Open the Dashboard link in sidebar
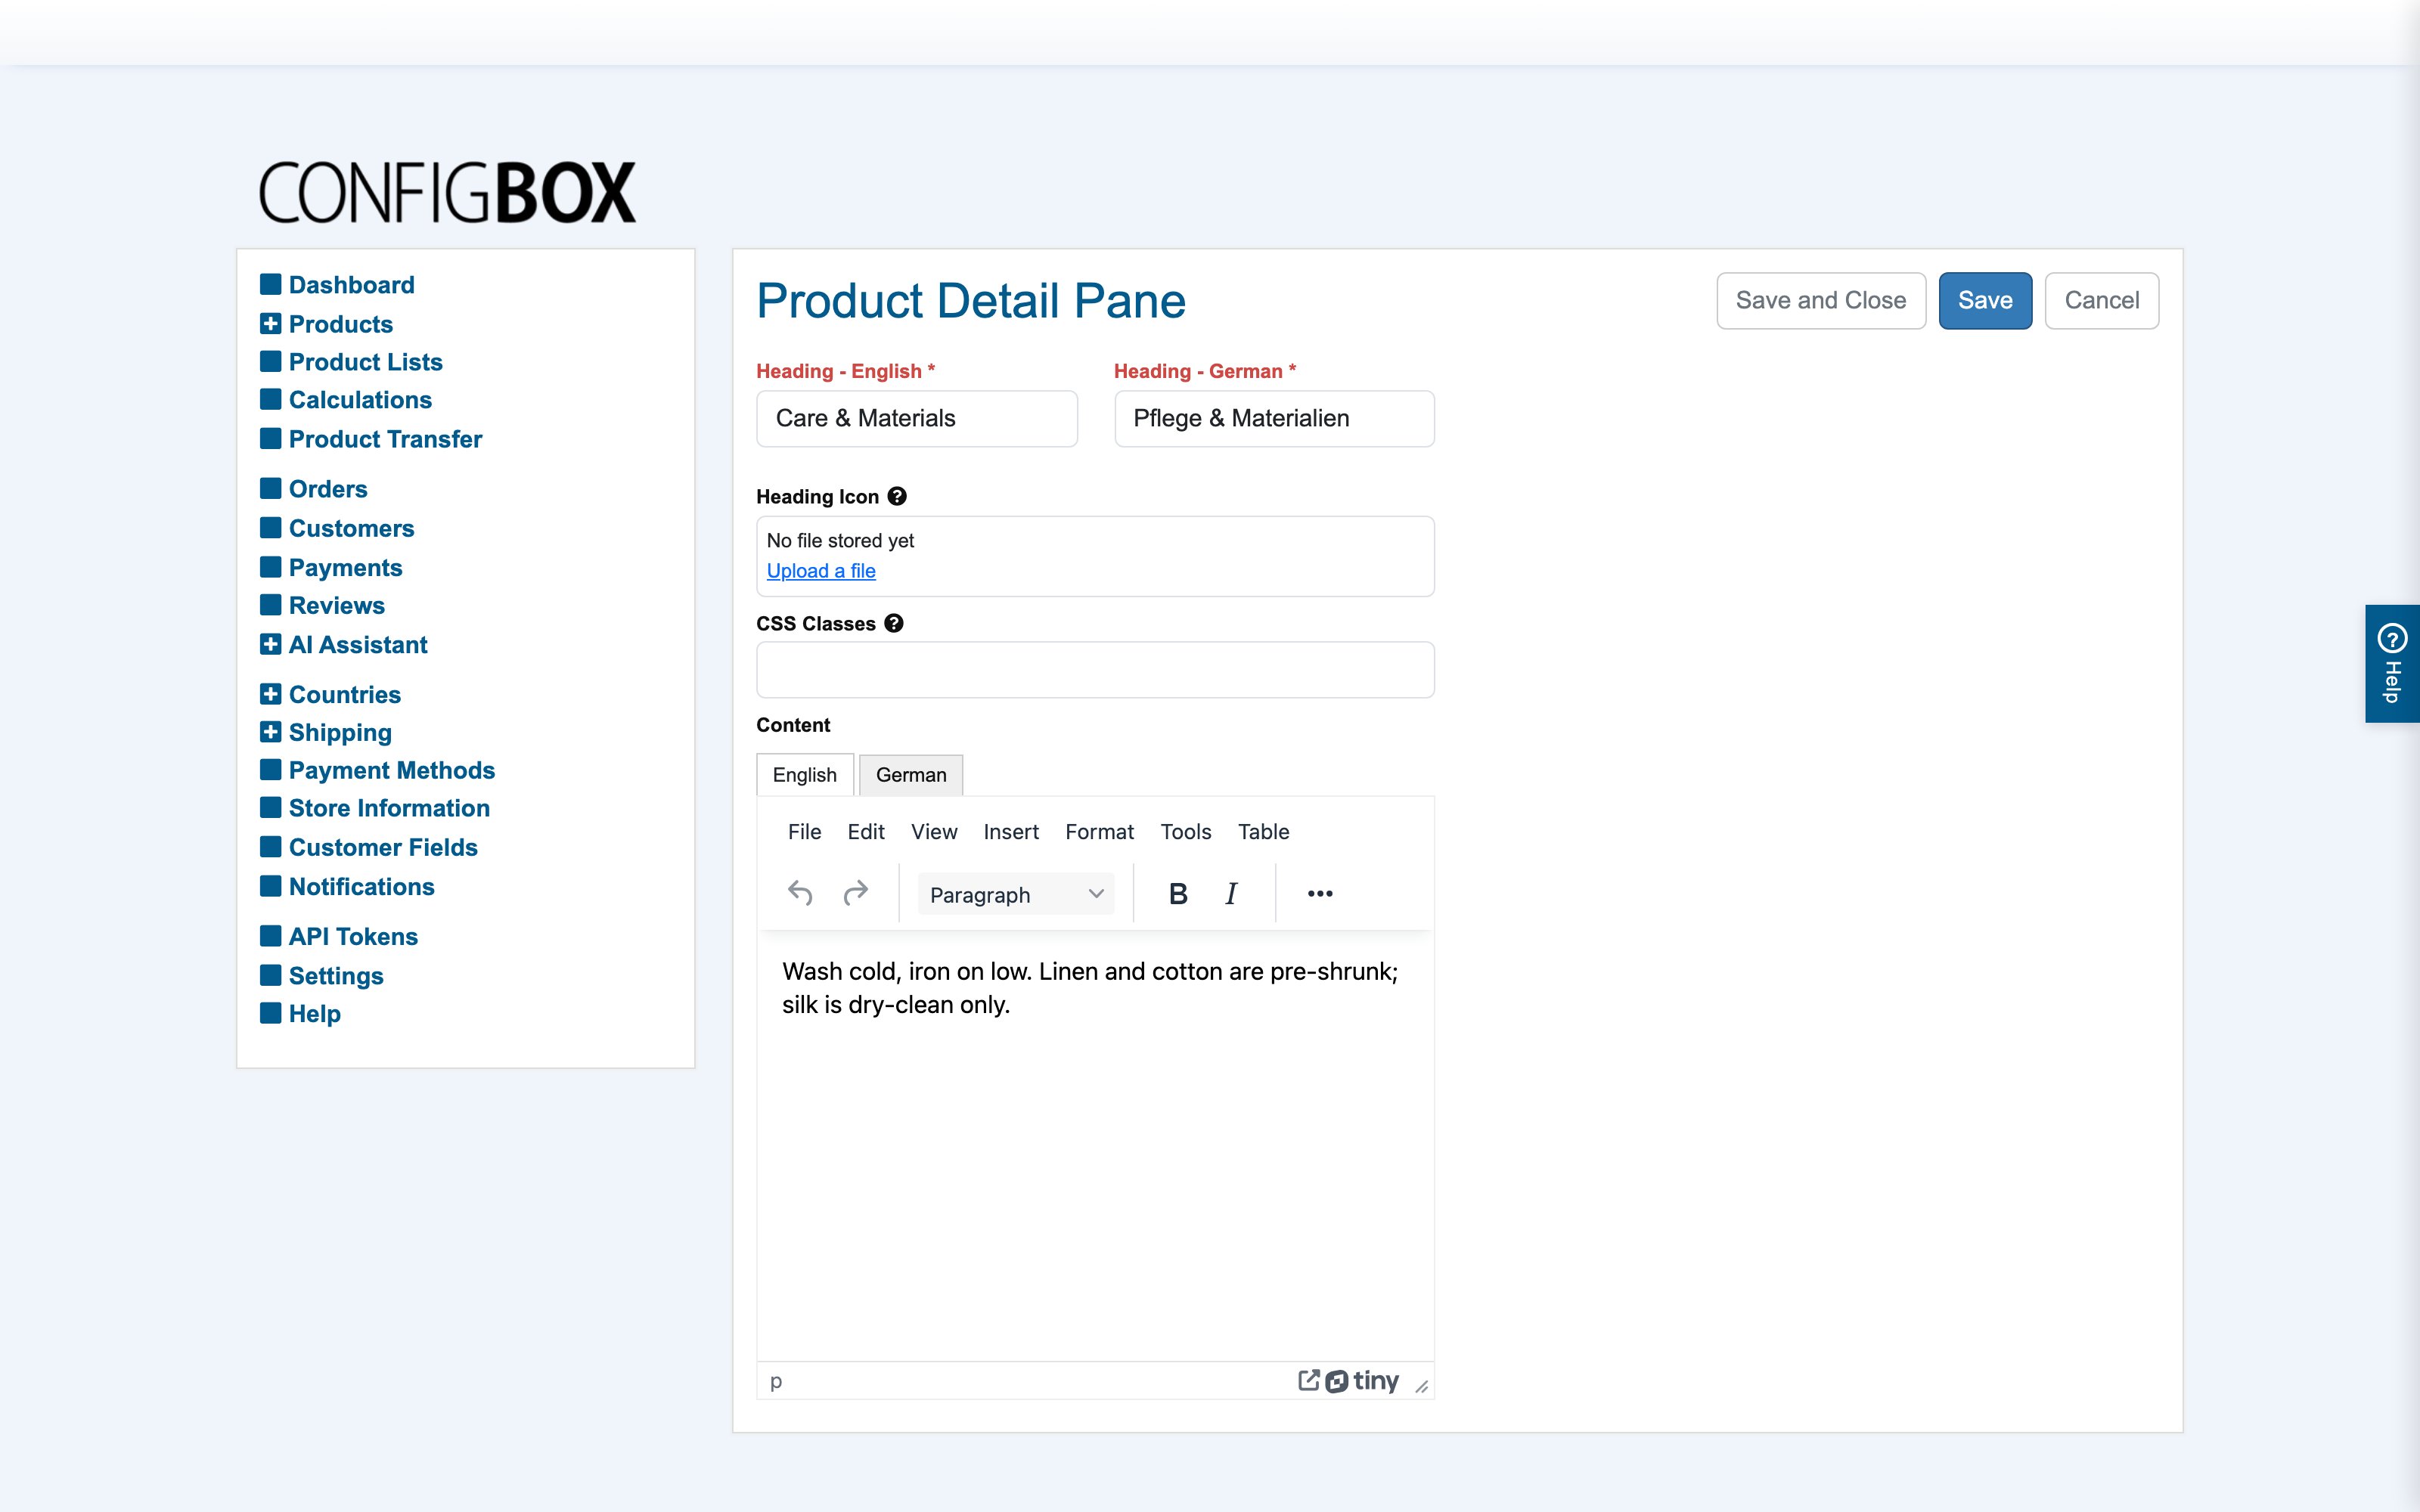The width and height of the screenshot is (2420, 1512). [351, 284]
